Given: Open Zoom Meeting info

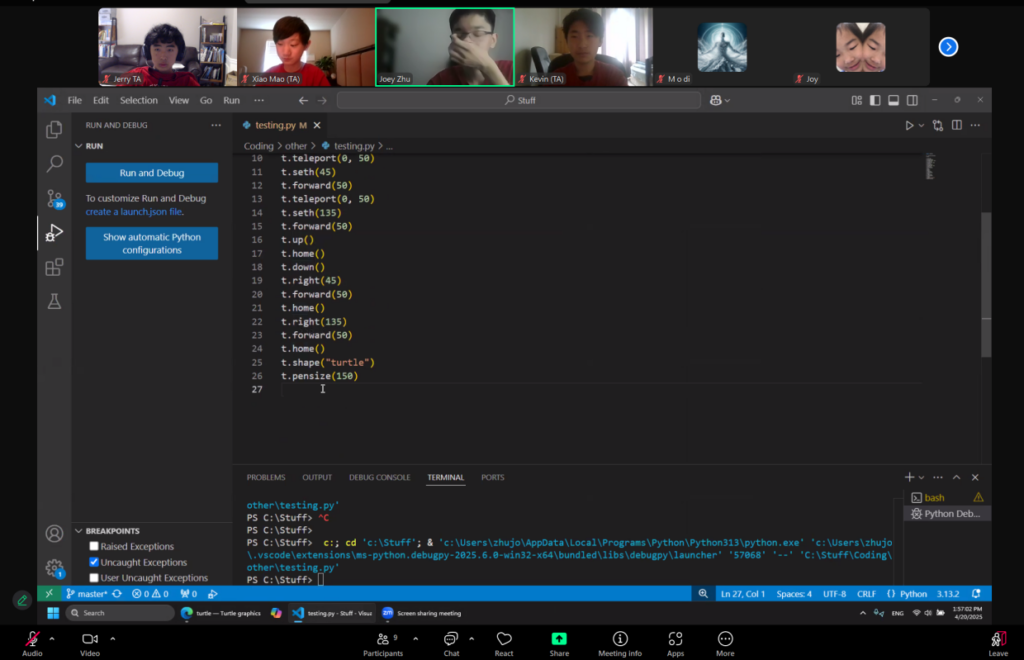Looking at the screenshot, I should (x=620, y=643).
